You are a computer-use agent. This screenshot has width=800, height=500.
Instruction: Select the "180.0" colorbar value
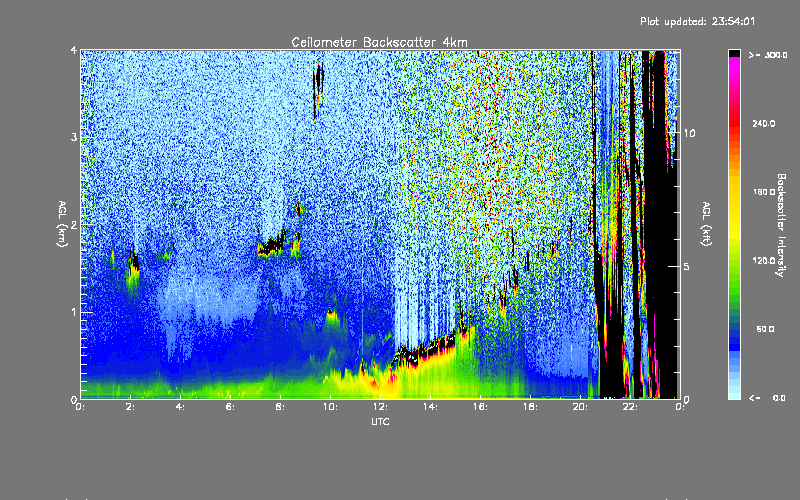coord(764,192)
